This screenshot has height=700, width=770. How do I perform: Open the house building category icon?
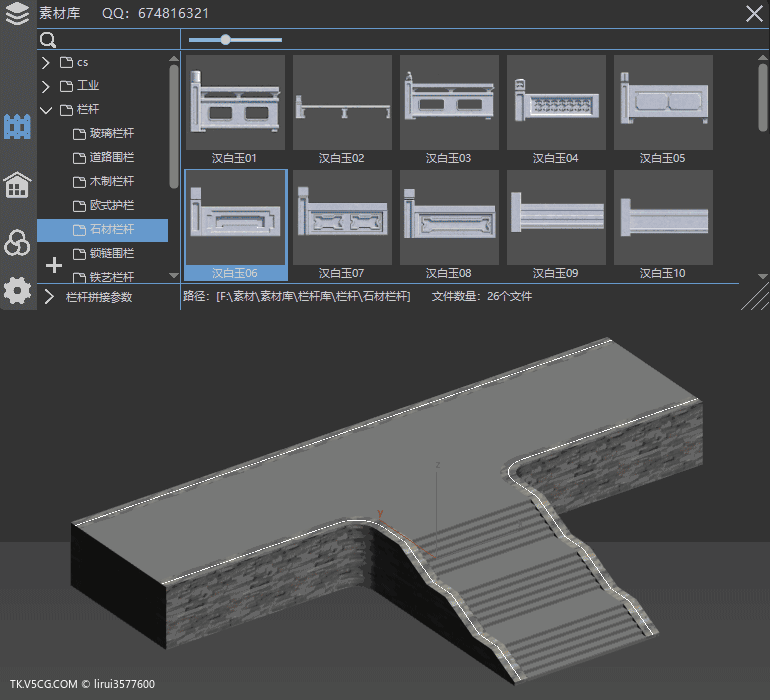click(x=17, y=185)
